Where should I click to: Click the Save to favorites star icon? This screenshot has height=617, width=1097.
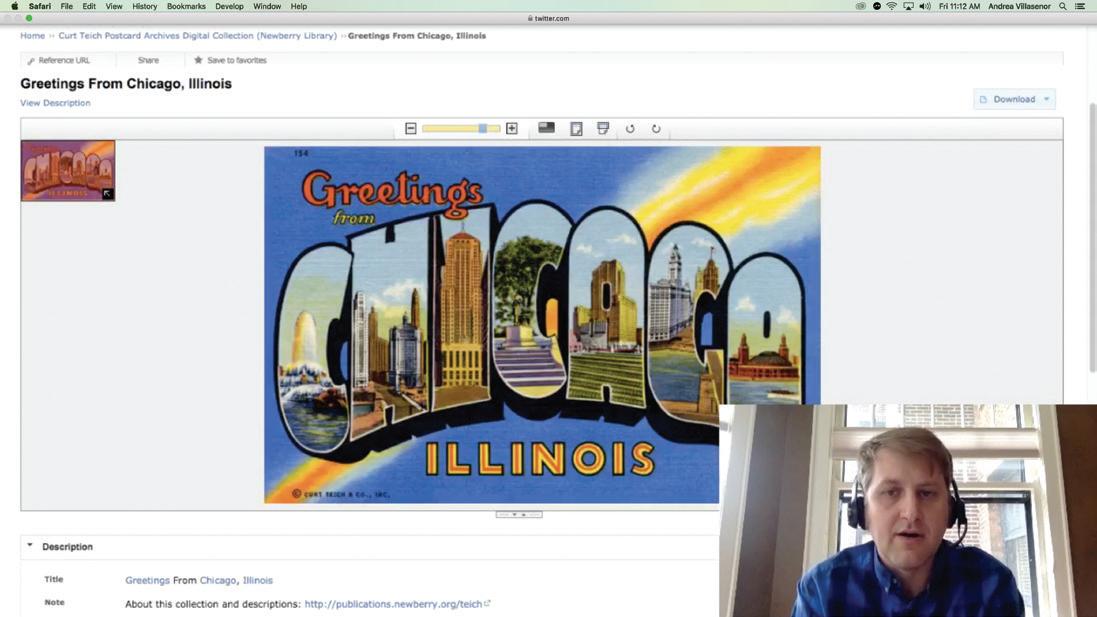[x=198, y=60]
